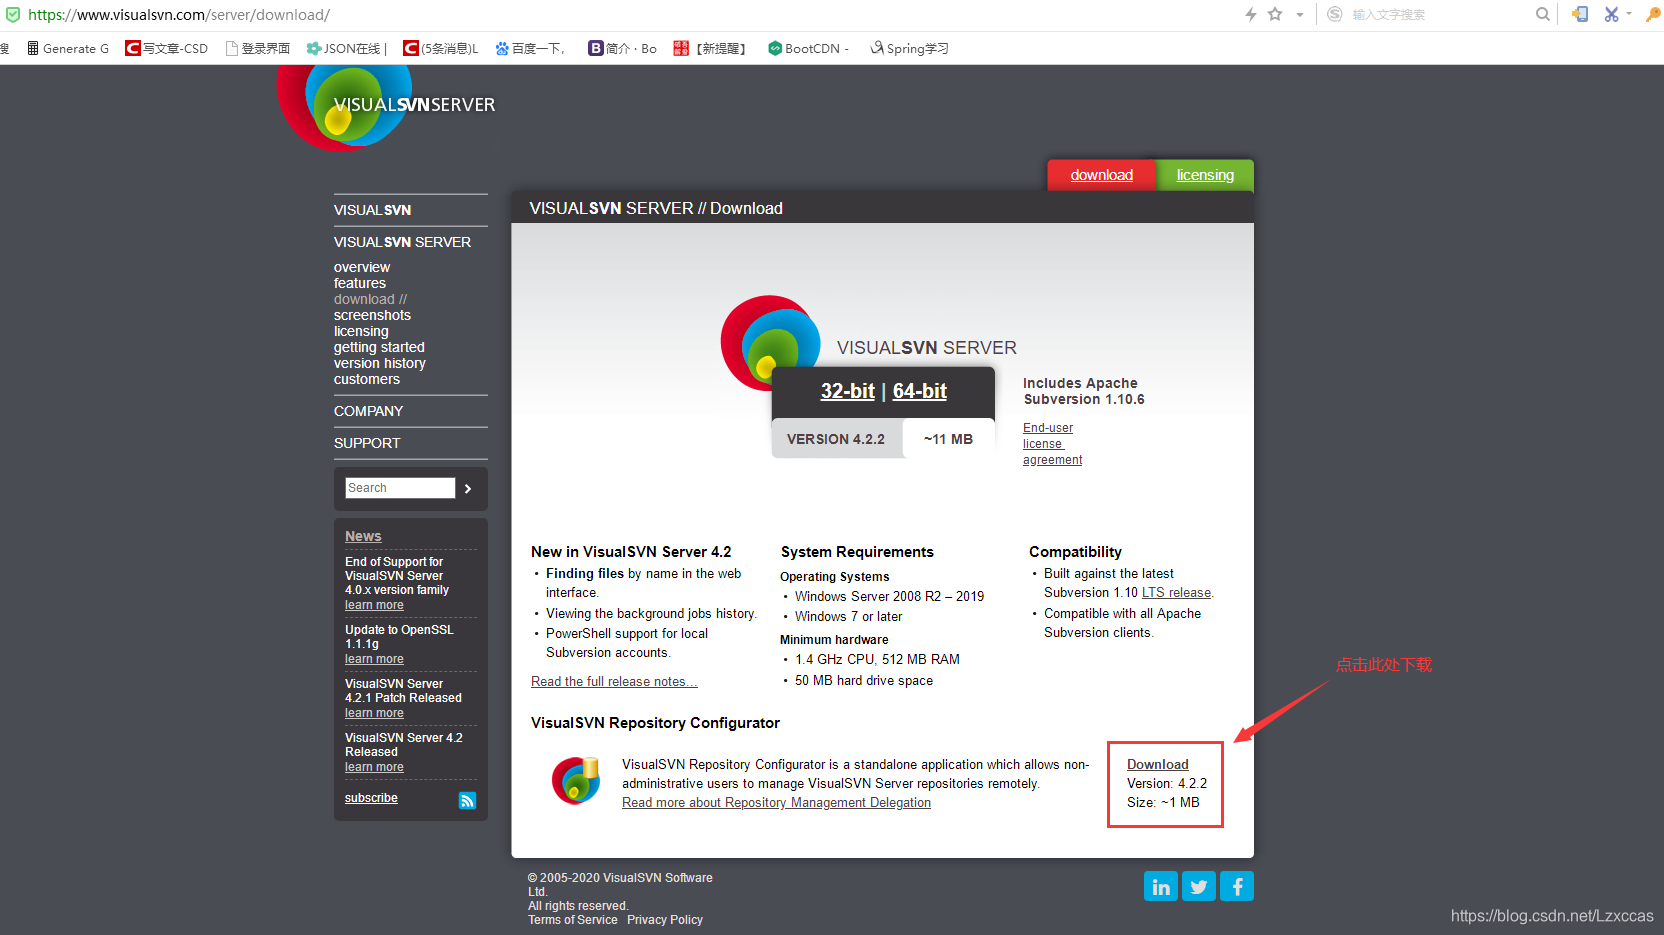Click the sidebar Search input field
Image resolution: width=1664 pixels, height=935 pixels.
(400, 488)
